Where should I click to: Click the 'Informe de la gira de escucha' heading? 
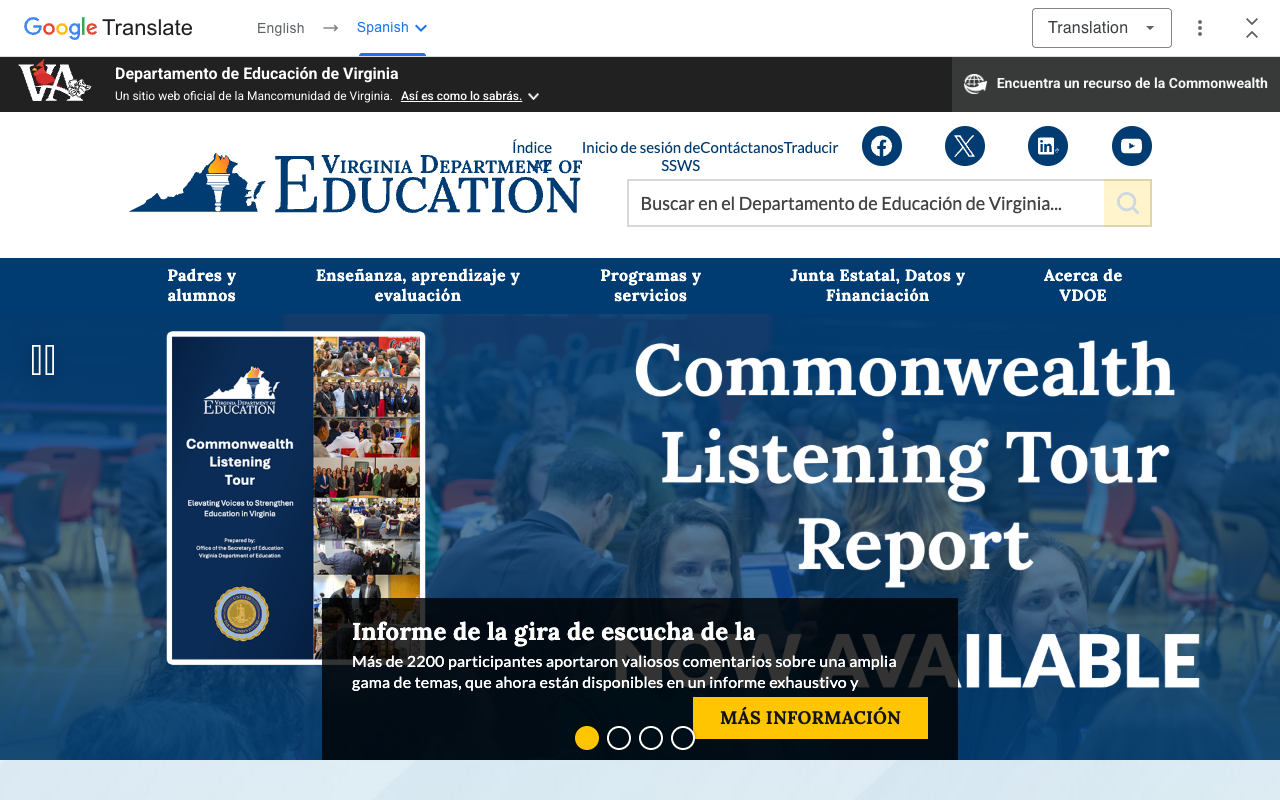pos(553,631)
